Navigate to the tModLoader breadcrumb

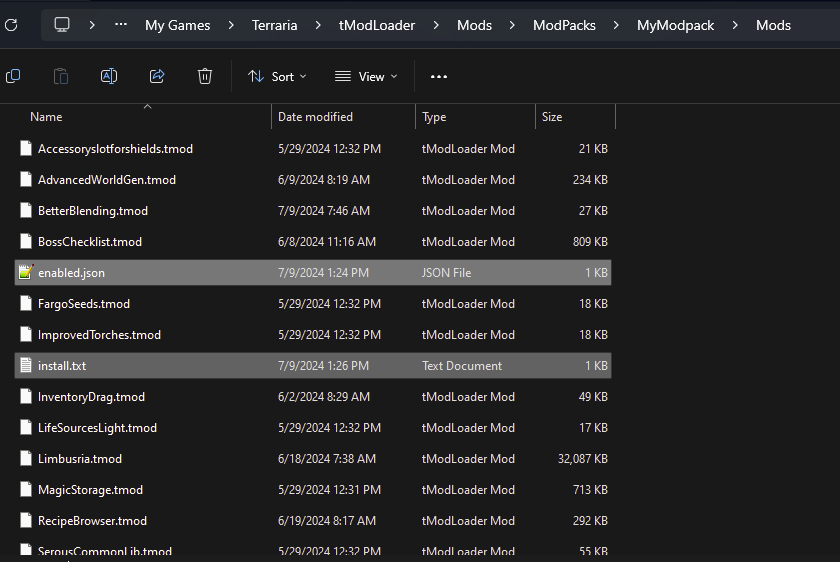coord(377,25)
